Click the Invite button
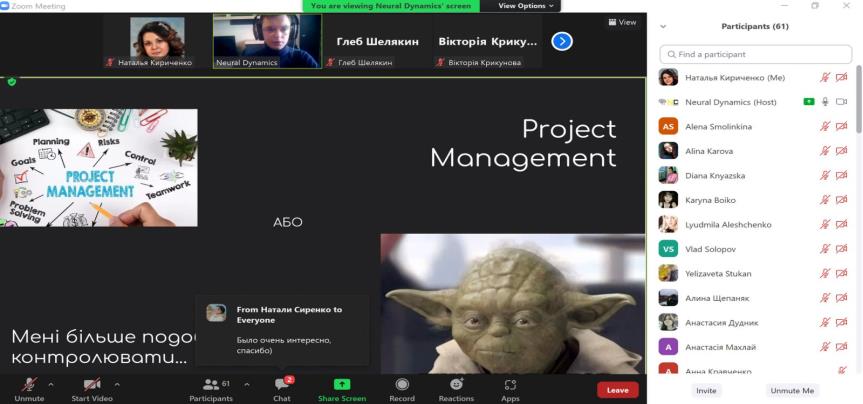 click(x=706, y=390)
